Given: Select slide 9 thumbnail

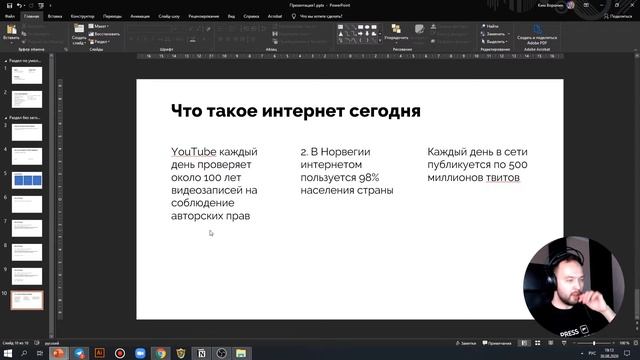Looking at the screenshot, I should [27, 276].
